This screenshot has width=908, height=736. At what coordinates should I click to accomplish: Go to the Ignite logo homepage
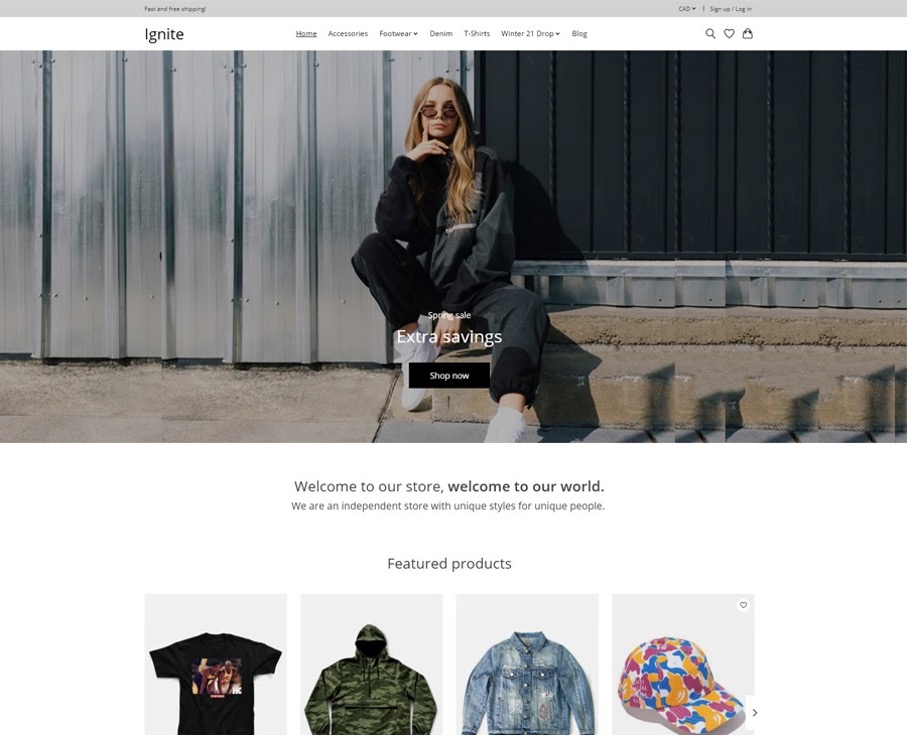164,34
